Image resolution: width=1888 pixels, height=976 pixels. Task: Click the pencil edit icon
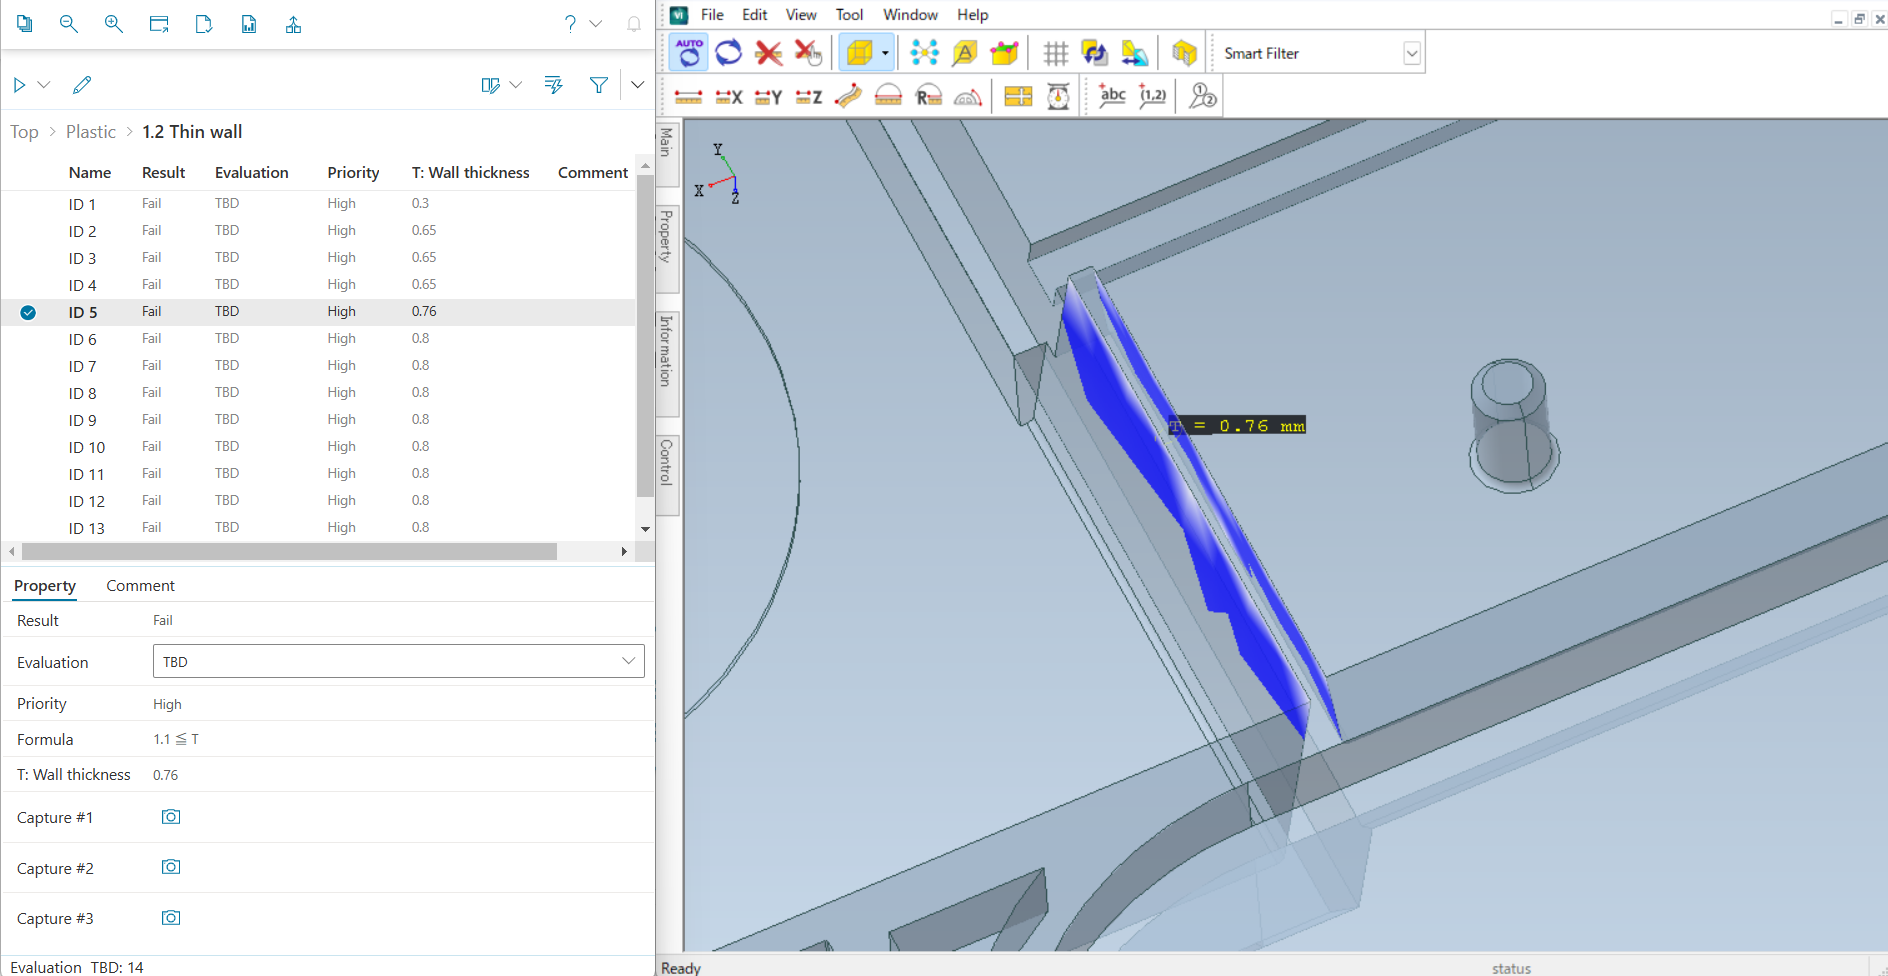tap(82, 85)
